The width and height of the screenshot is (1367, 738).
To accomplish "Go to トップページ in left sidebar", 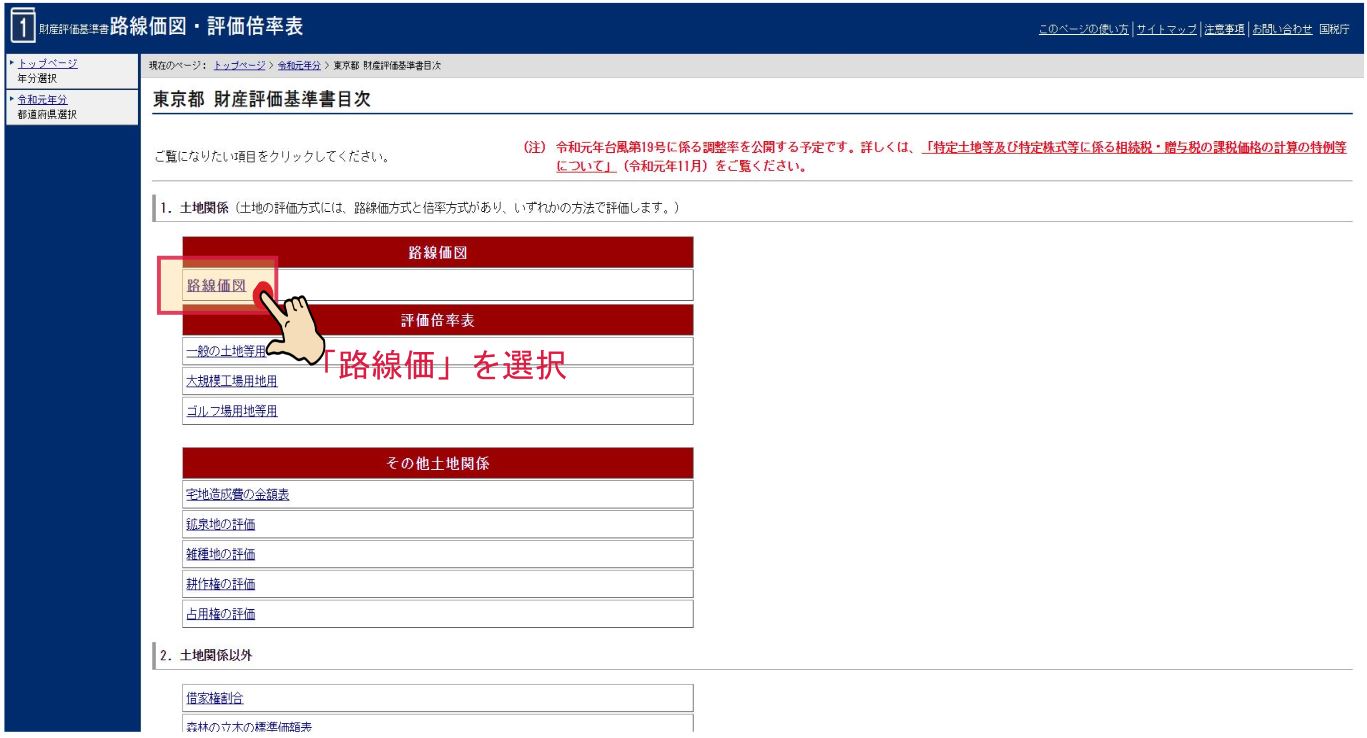I will pos(47,63).
